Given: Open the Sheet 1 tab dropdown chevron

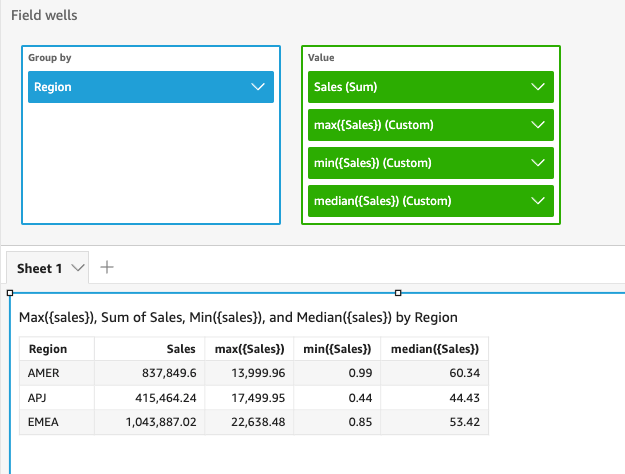Looking at the screenshot, I should point(78,268).
